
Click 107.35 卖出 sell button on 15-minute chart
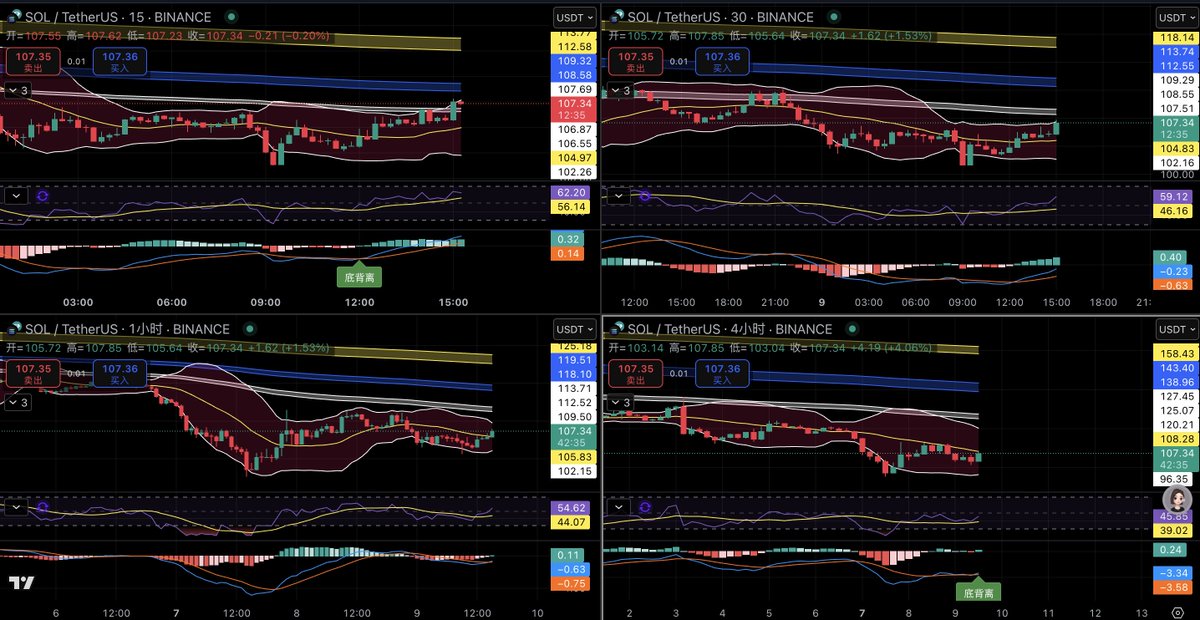(33, 61)
